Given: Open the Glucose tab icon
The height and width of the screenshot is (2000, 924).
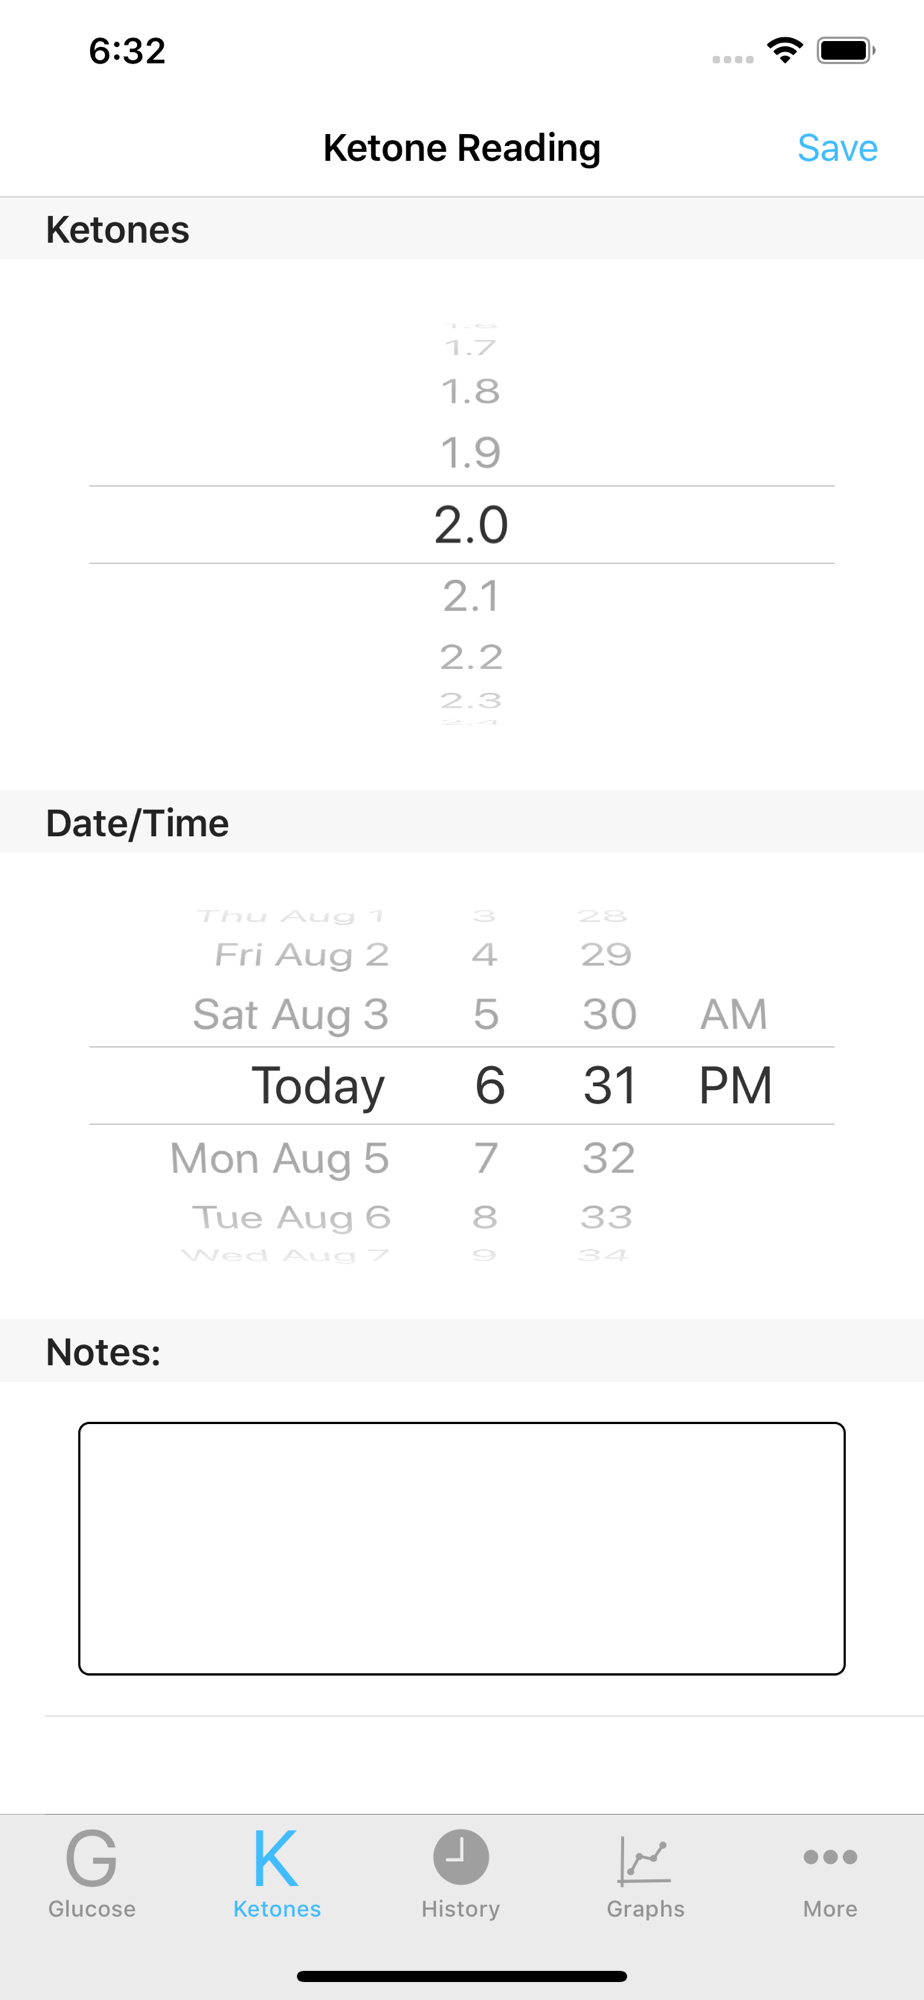Looking at the screenshot, I should tap(92, 1859).
